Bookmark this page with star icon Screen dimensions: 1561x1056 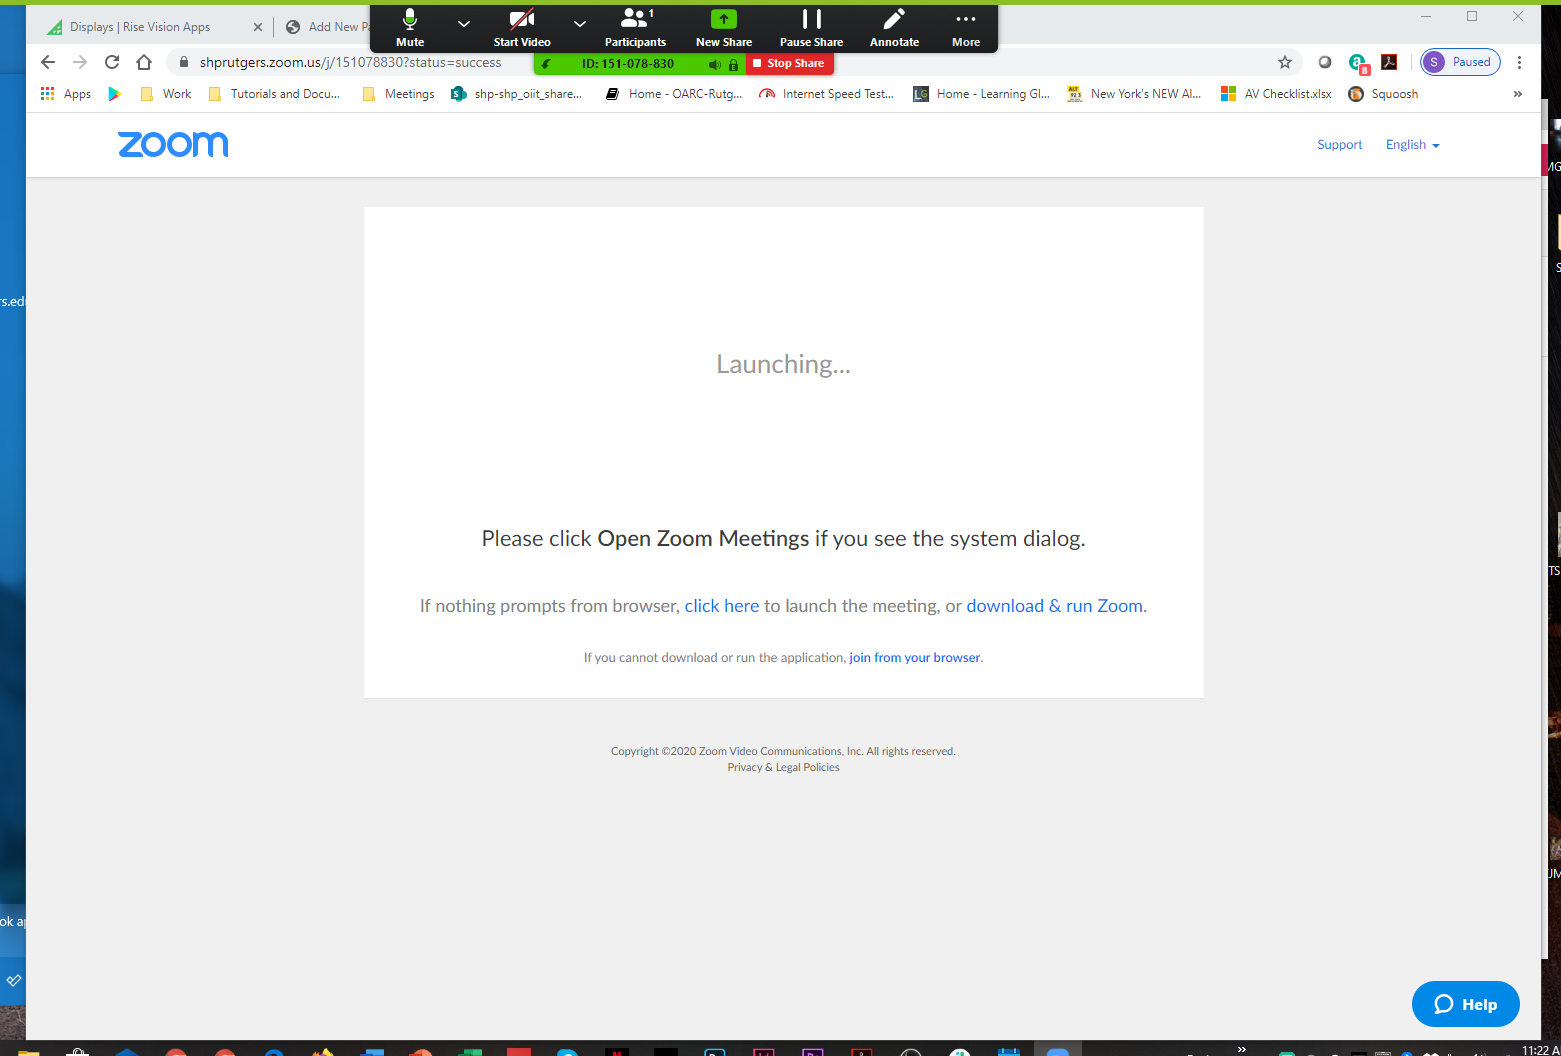tap(1285, 62)
